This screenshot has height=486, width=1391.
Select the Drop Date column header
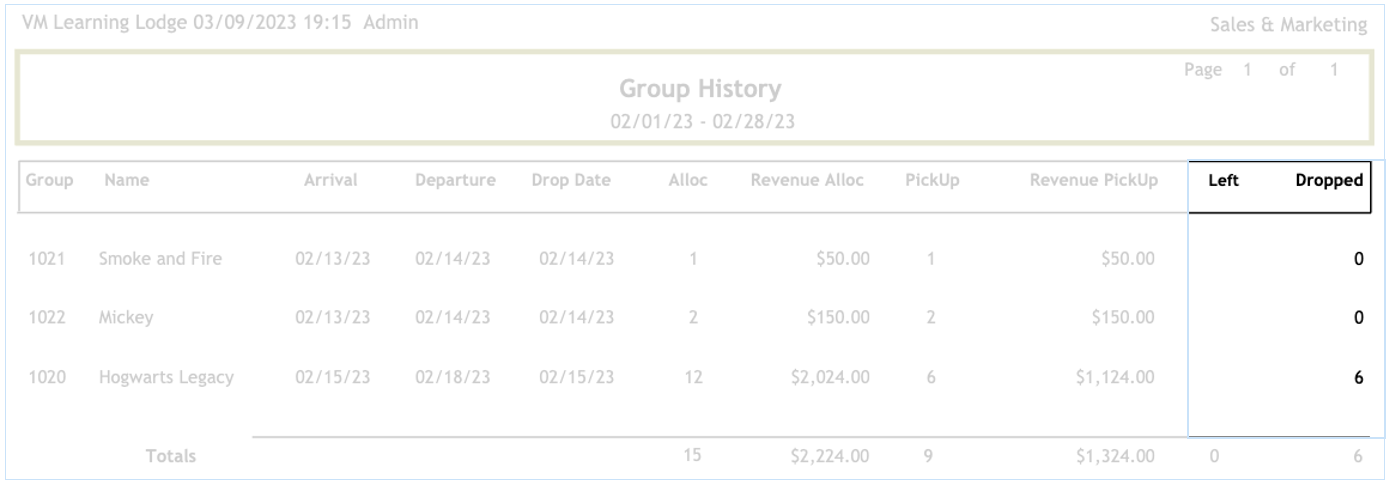point(572,182)
